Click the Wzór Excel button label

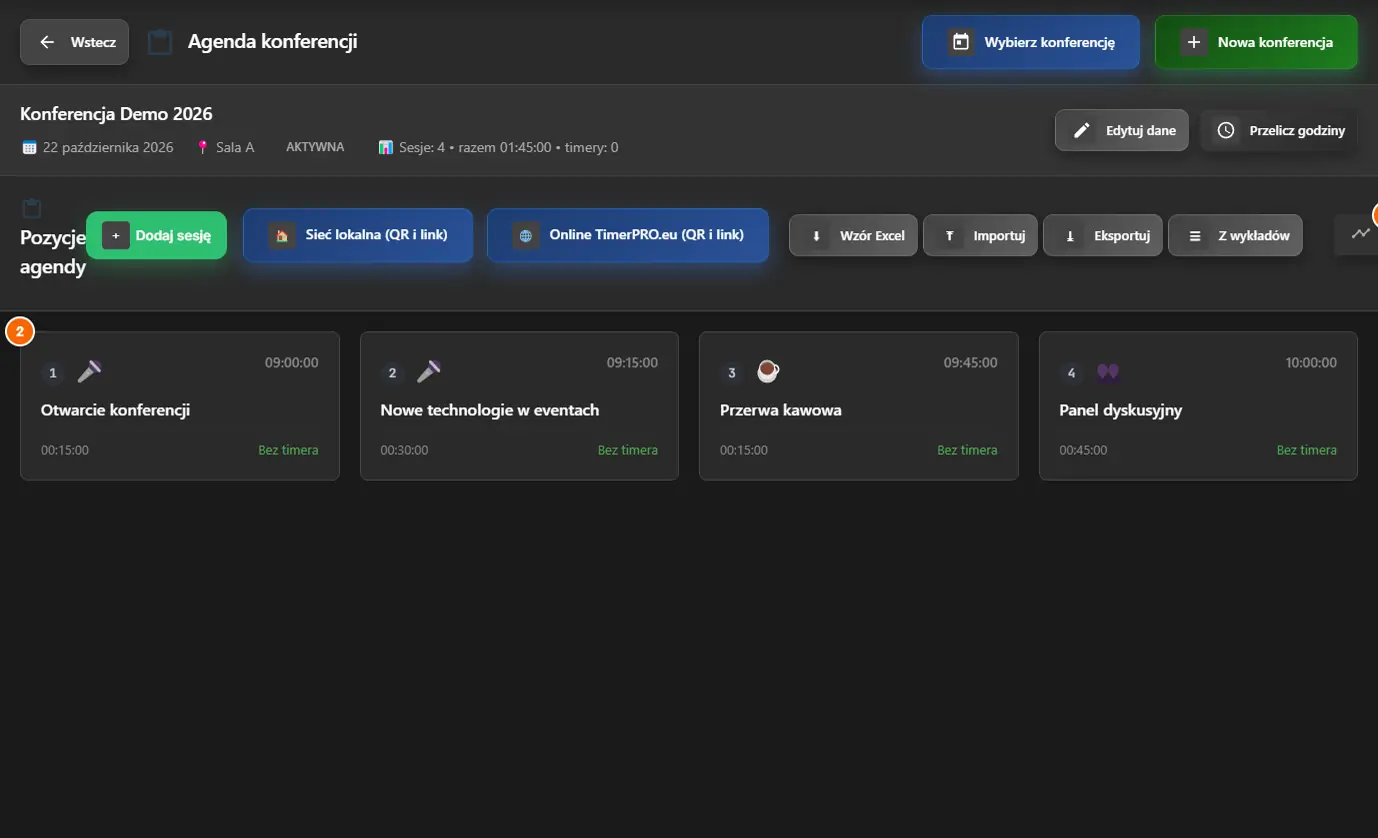point(872,236)
